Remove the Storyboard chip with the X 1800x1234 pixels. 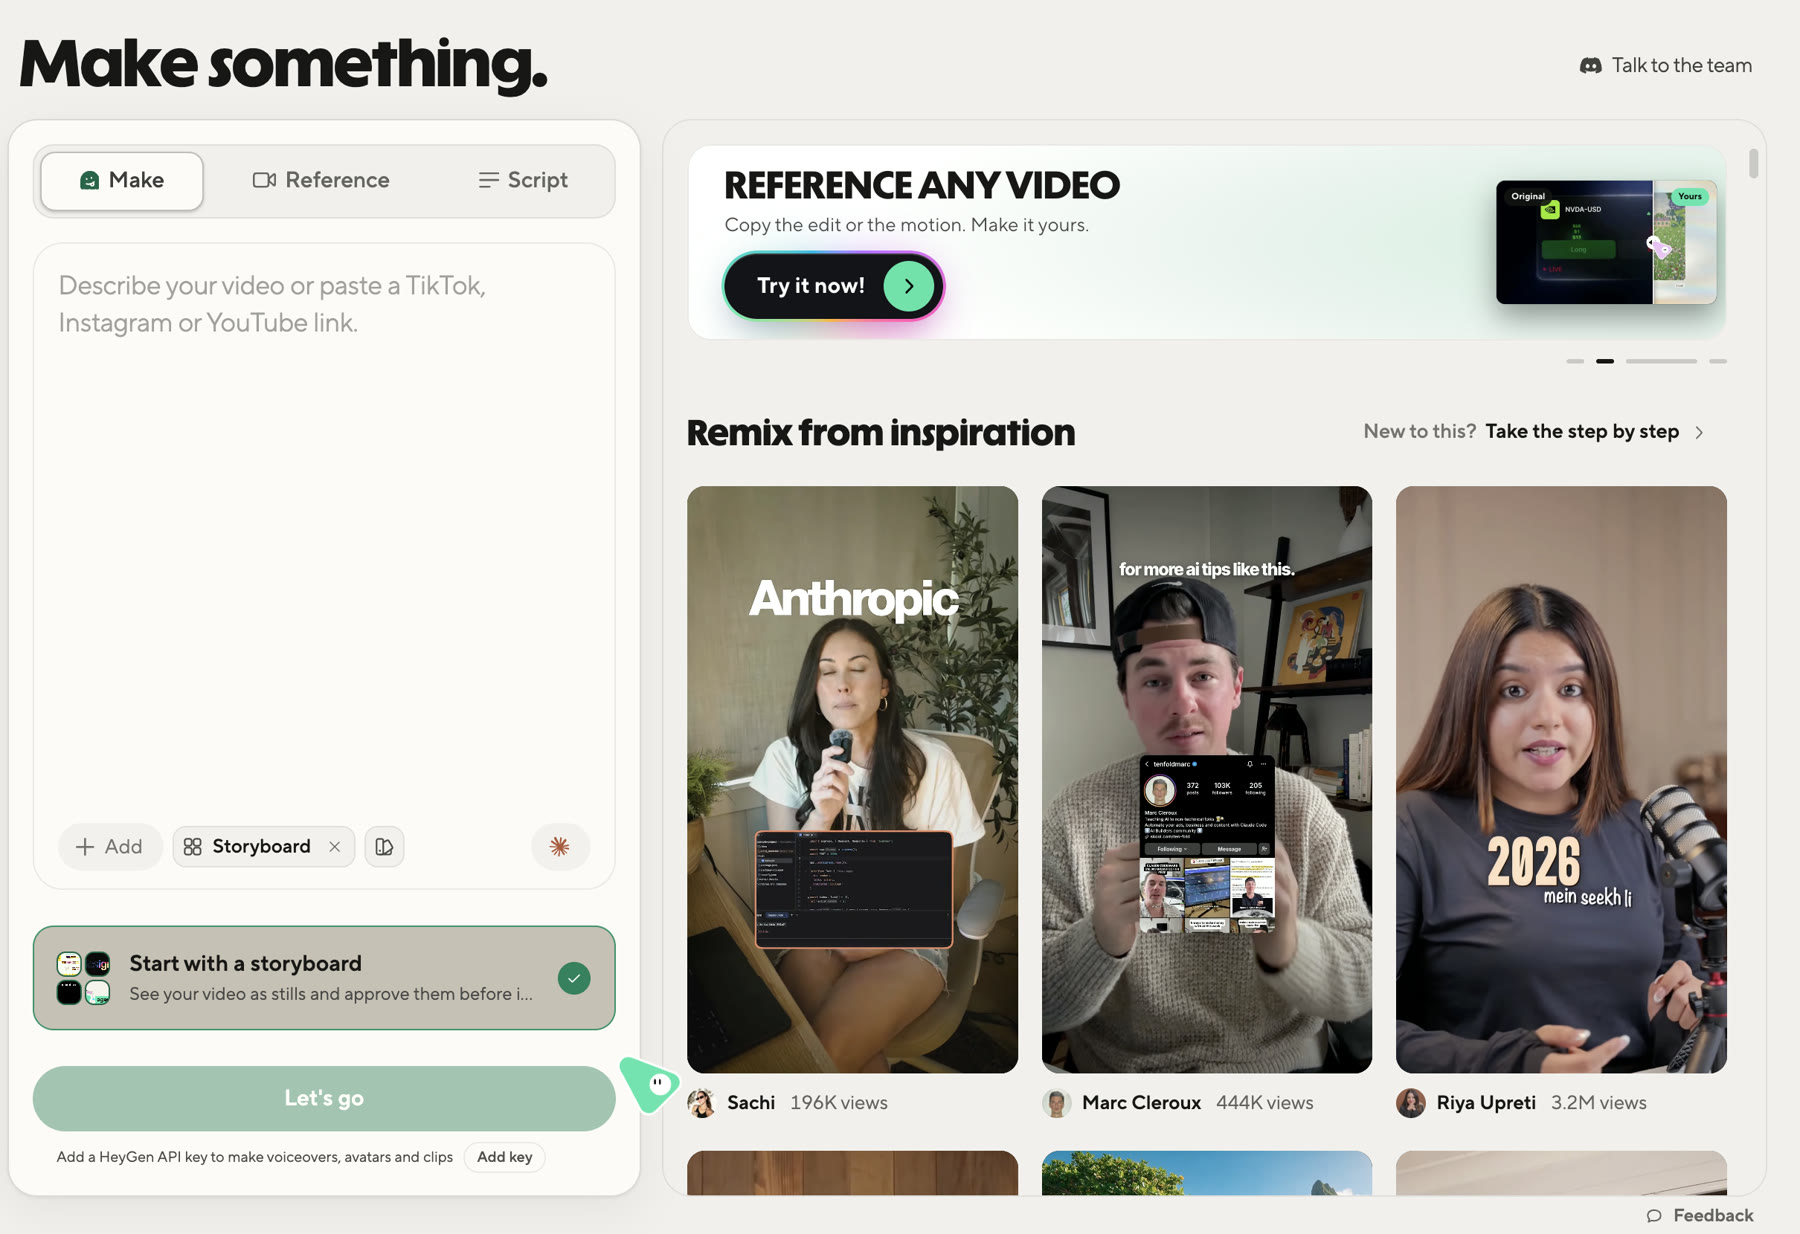[x=335, y=847]
